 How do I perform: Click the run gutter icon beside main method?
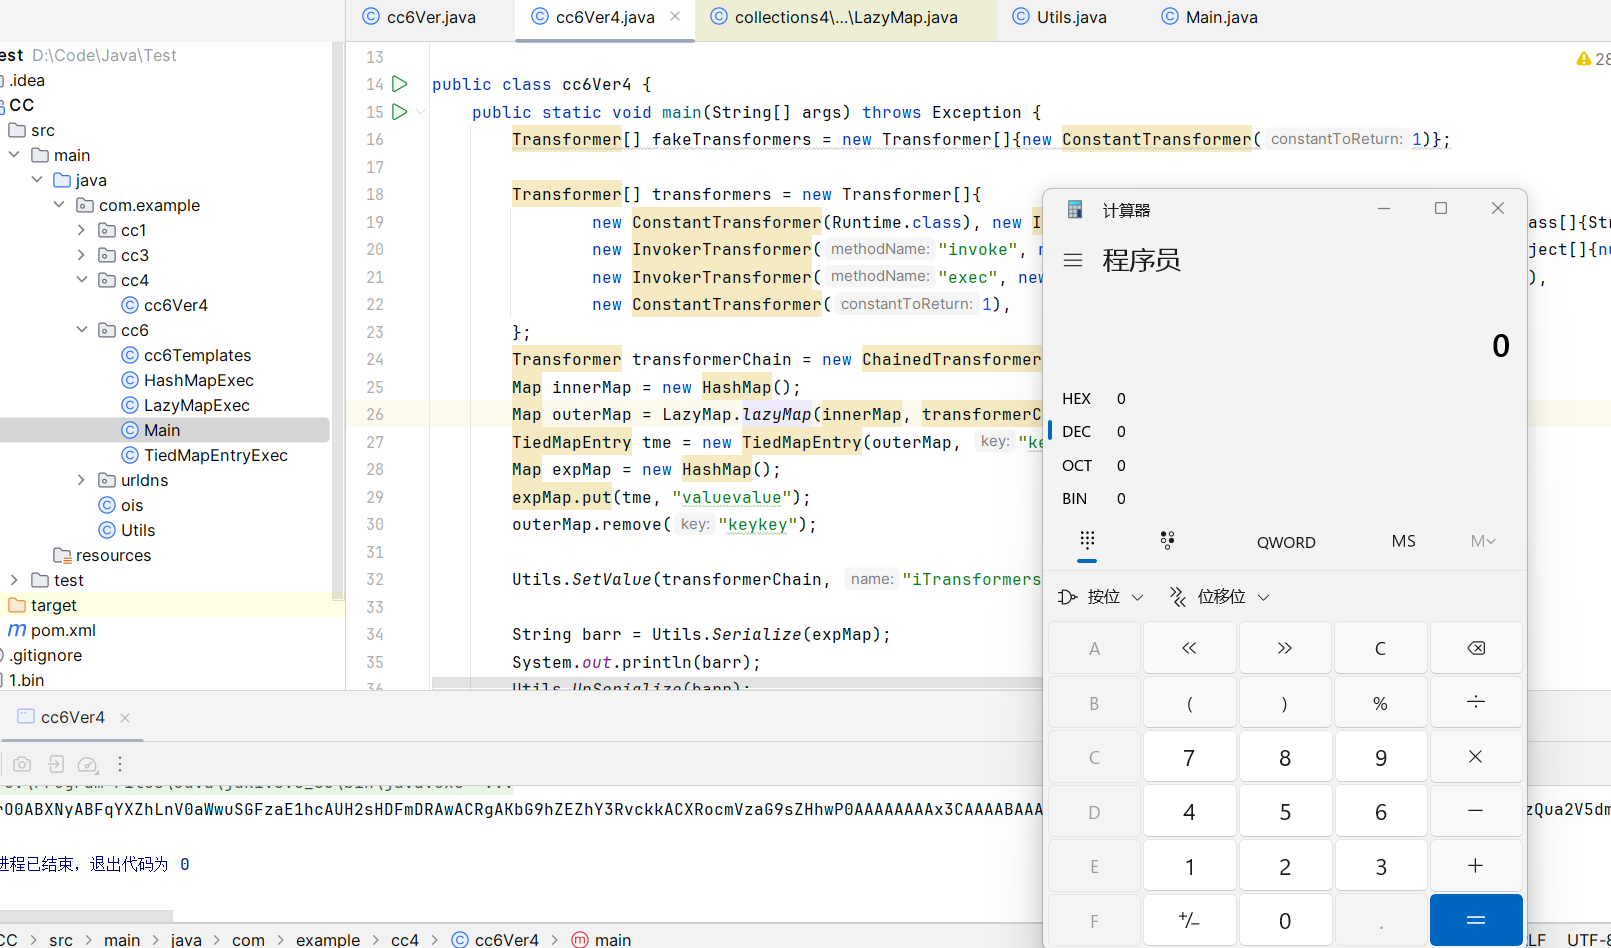(x=399, y=112)
